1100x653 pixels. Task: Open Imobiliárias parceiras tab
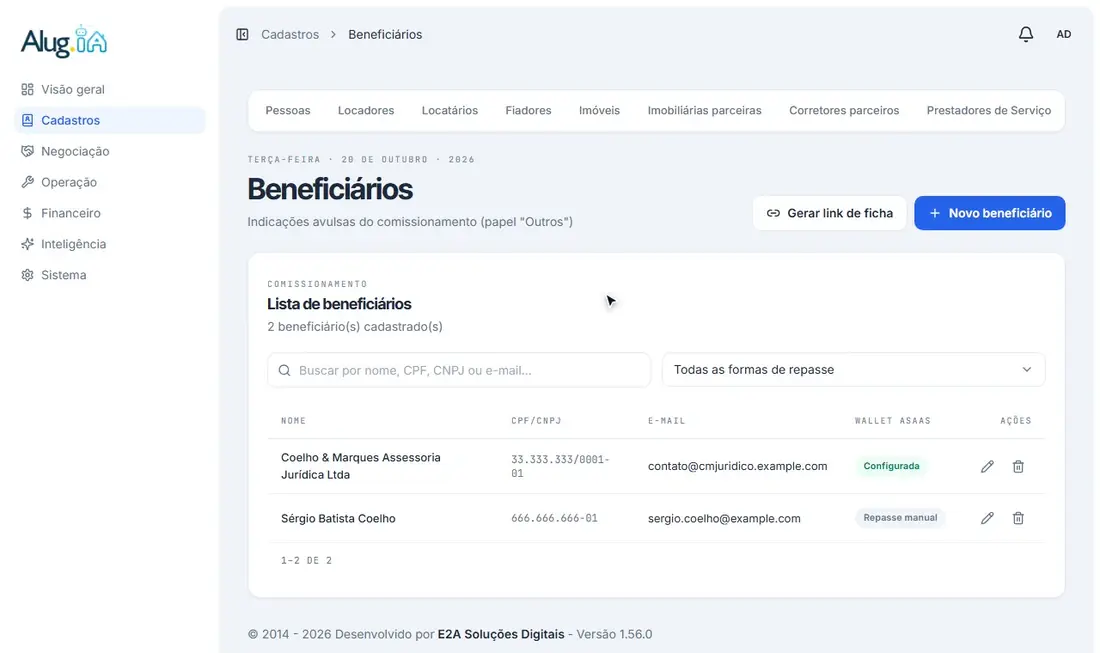[x=704, y=110]
